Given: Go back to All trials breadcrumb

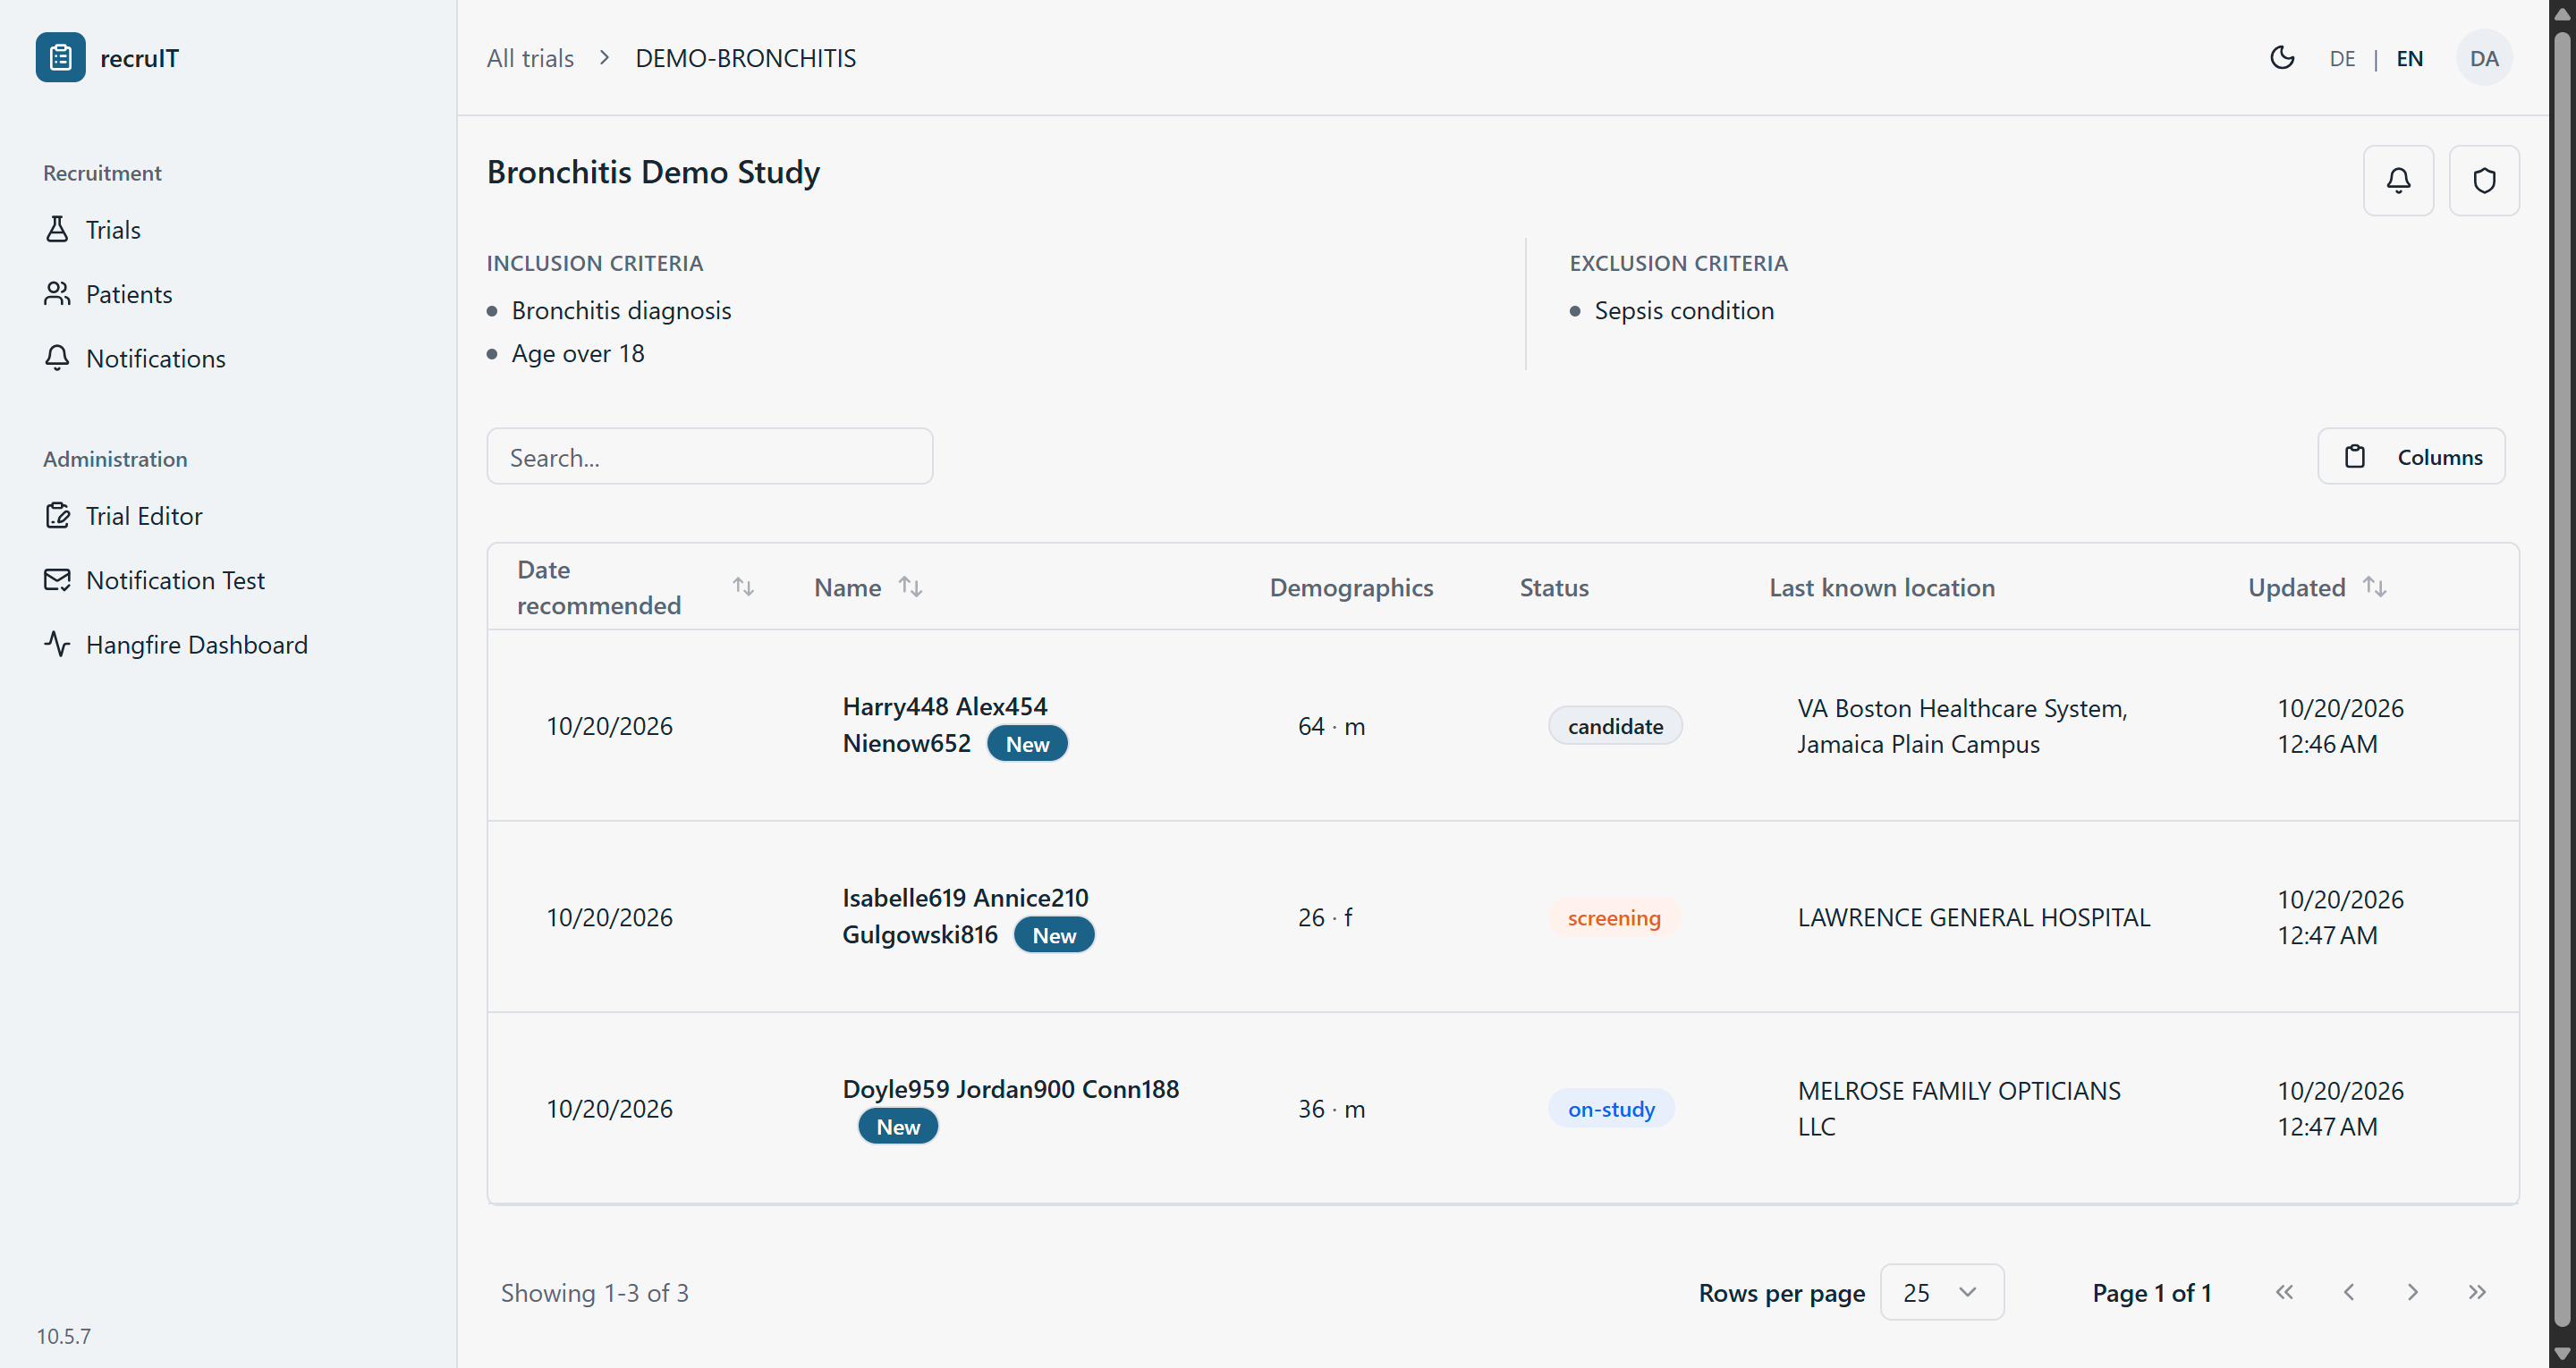Looking at the screenshot, I should (x=530, y=58).
